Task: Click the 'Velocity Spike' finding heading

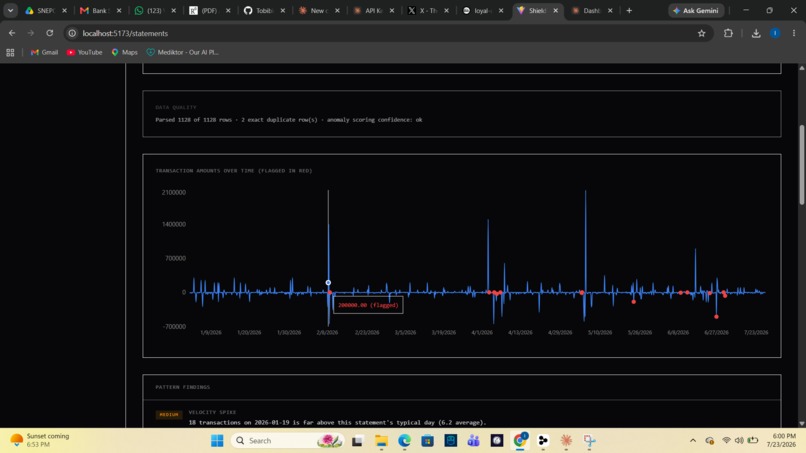Action: pos(212,412)
